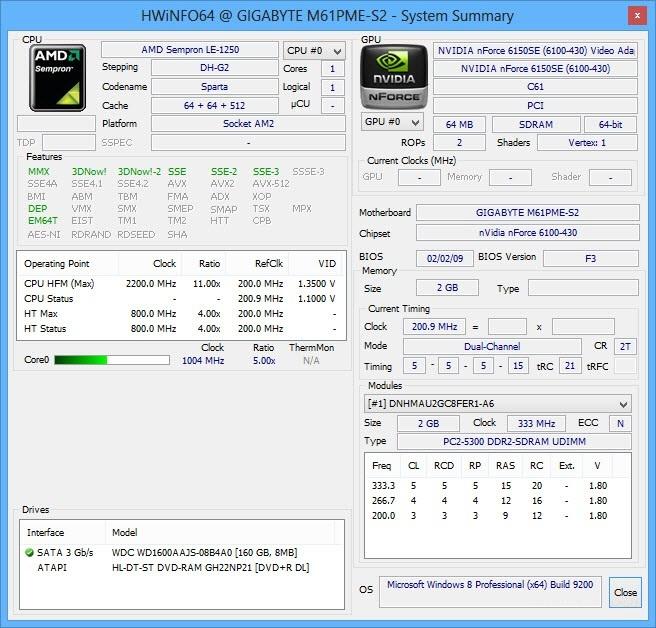
Task: Click the Close button
Action: point(625,592)
